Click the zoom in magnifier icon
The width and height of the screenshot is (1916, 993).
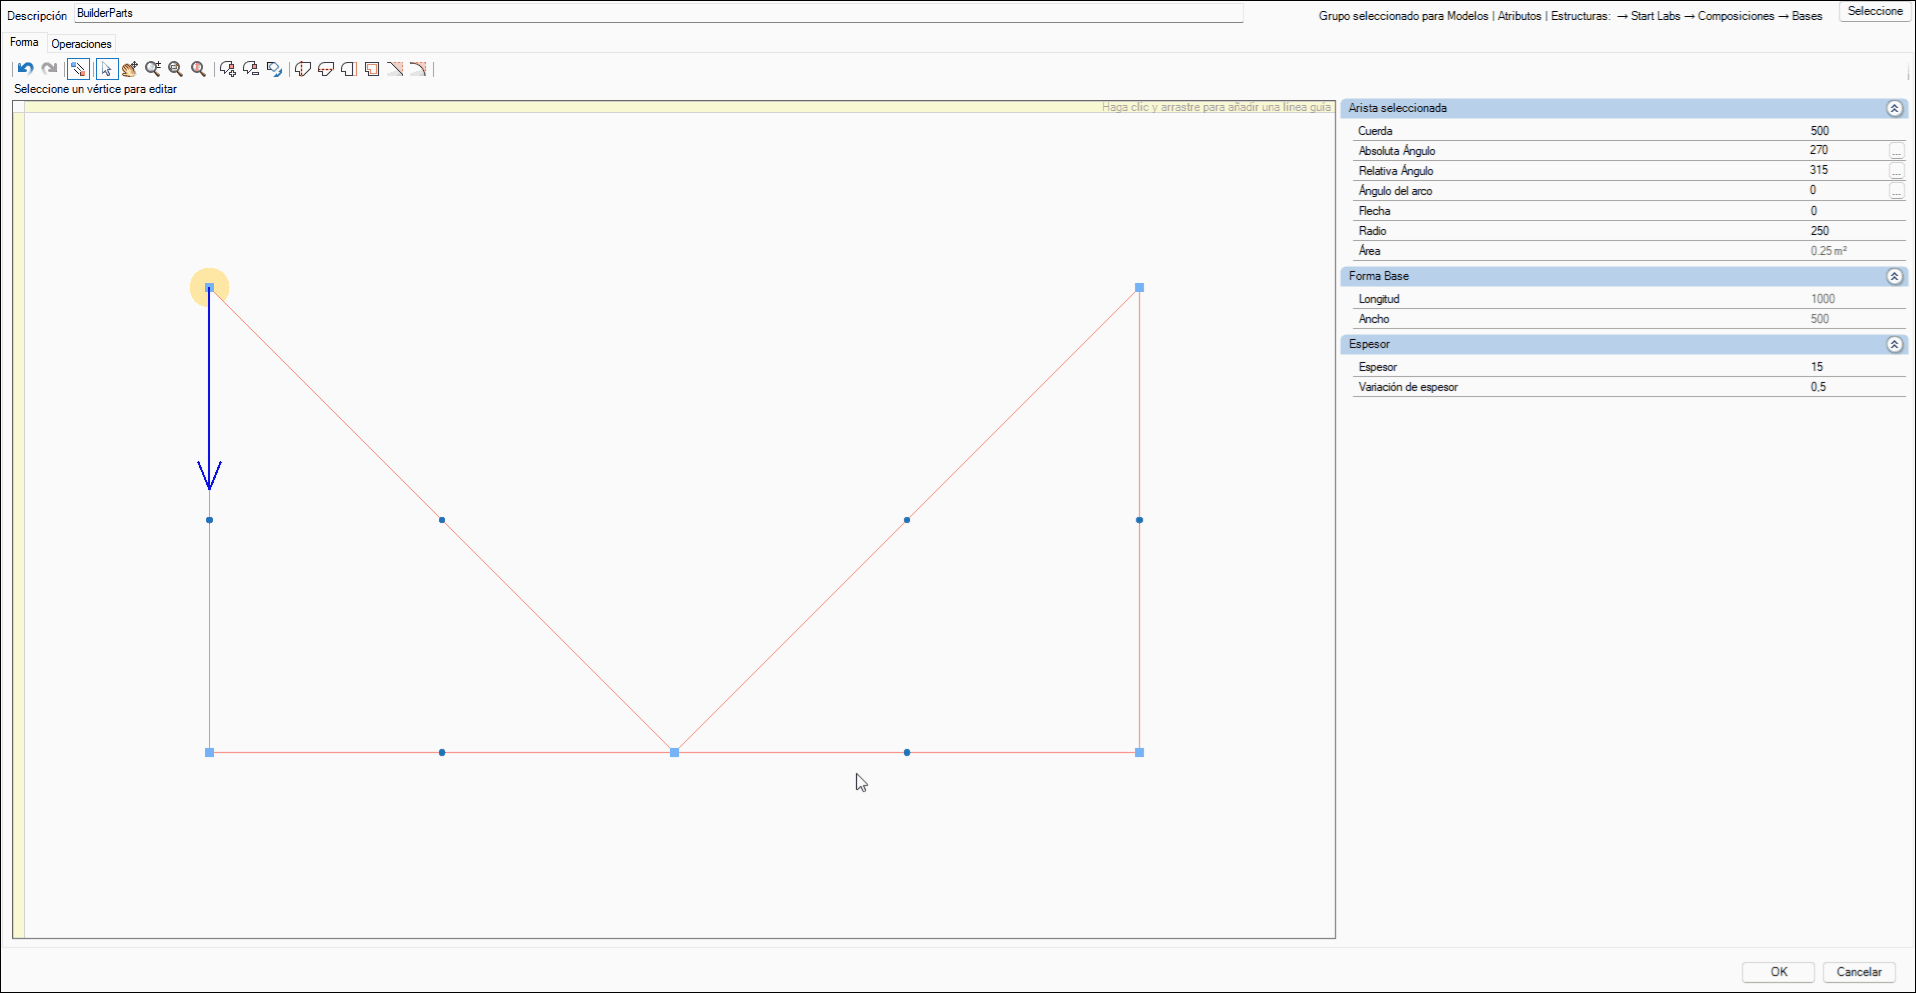(x=152, y=69)
